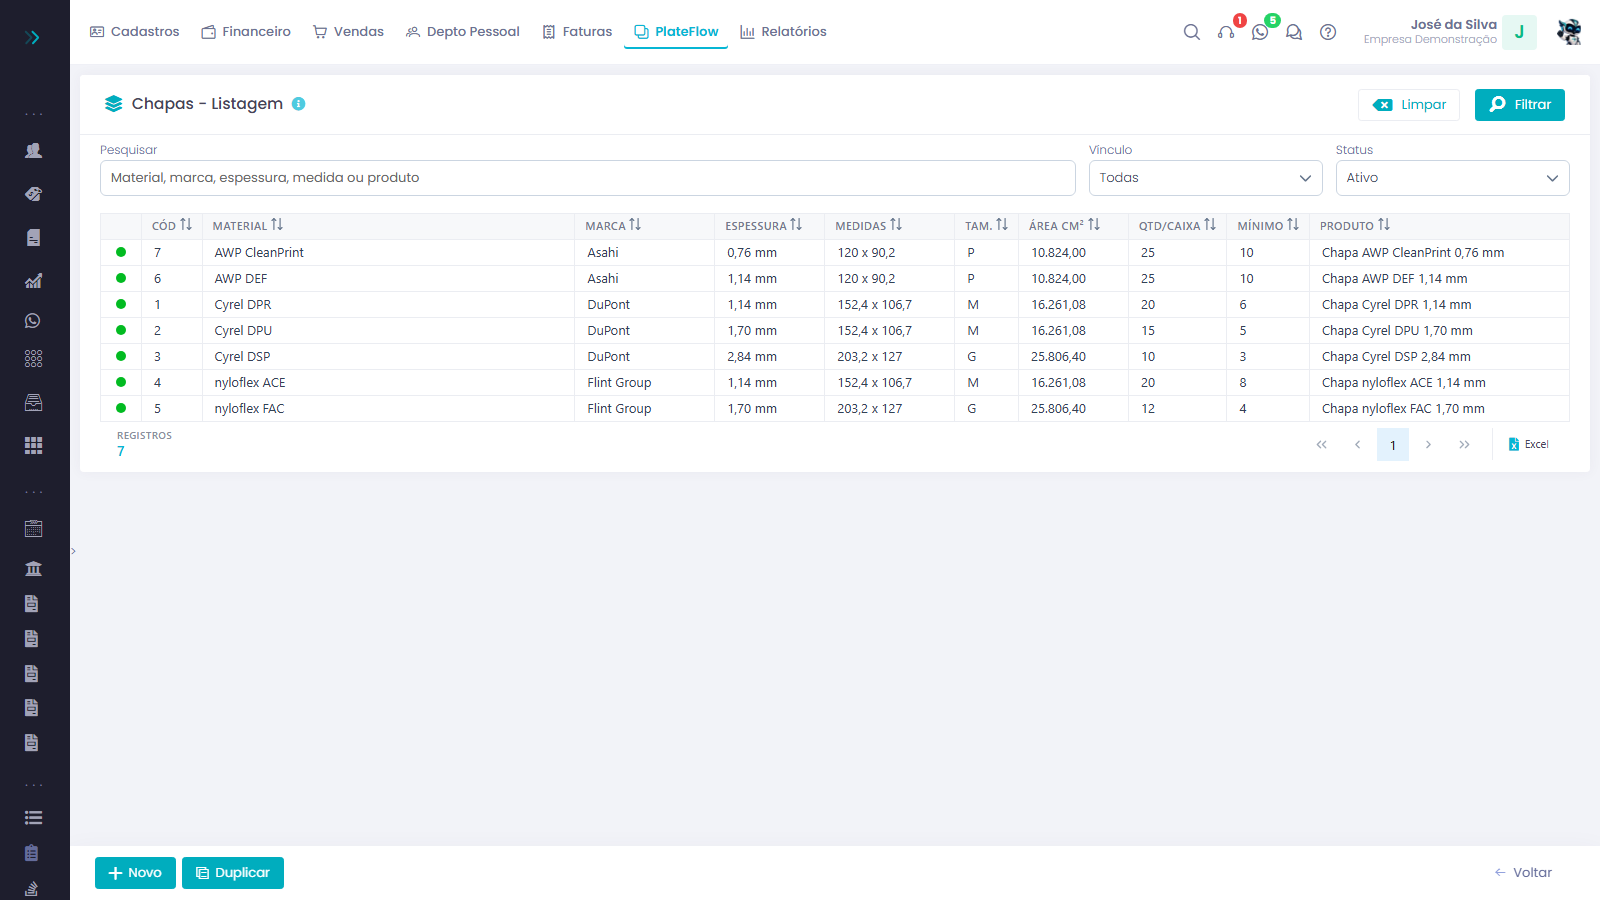Open the calendar icon in sidebar
The image size is (1600, 900).
33,529
